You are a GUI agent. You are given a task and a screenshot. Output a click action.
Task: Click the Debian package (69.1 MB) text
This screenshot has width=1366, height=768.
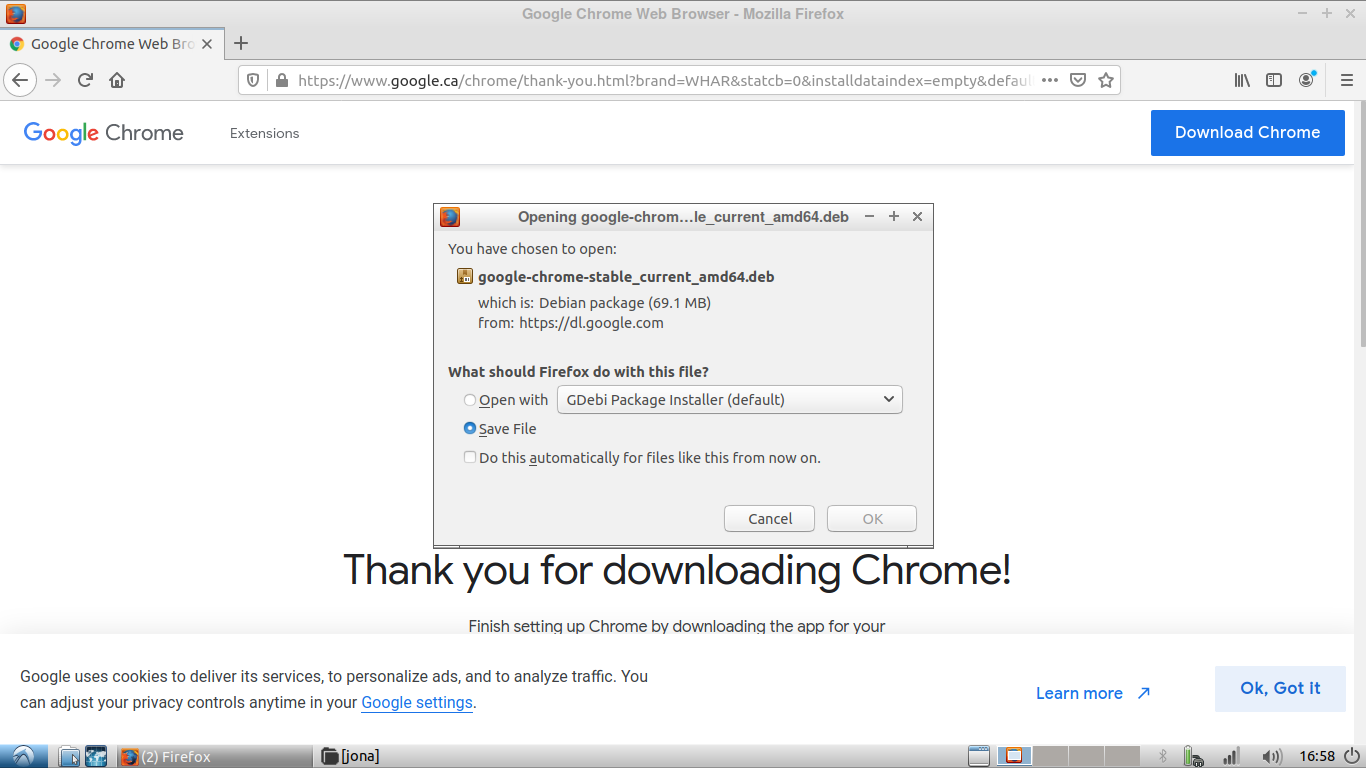625,302
